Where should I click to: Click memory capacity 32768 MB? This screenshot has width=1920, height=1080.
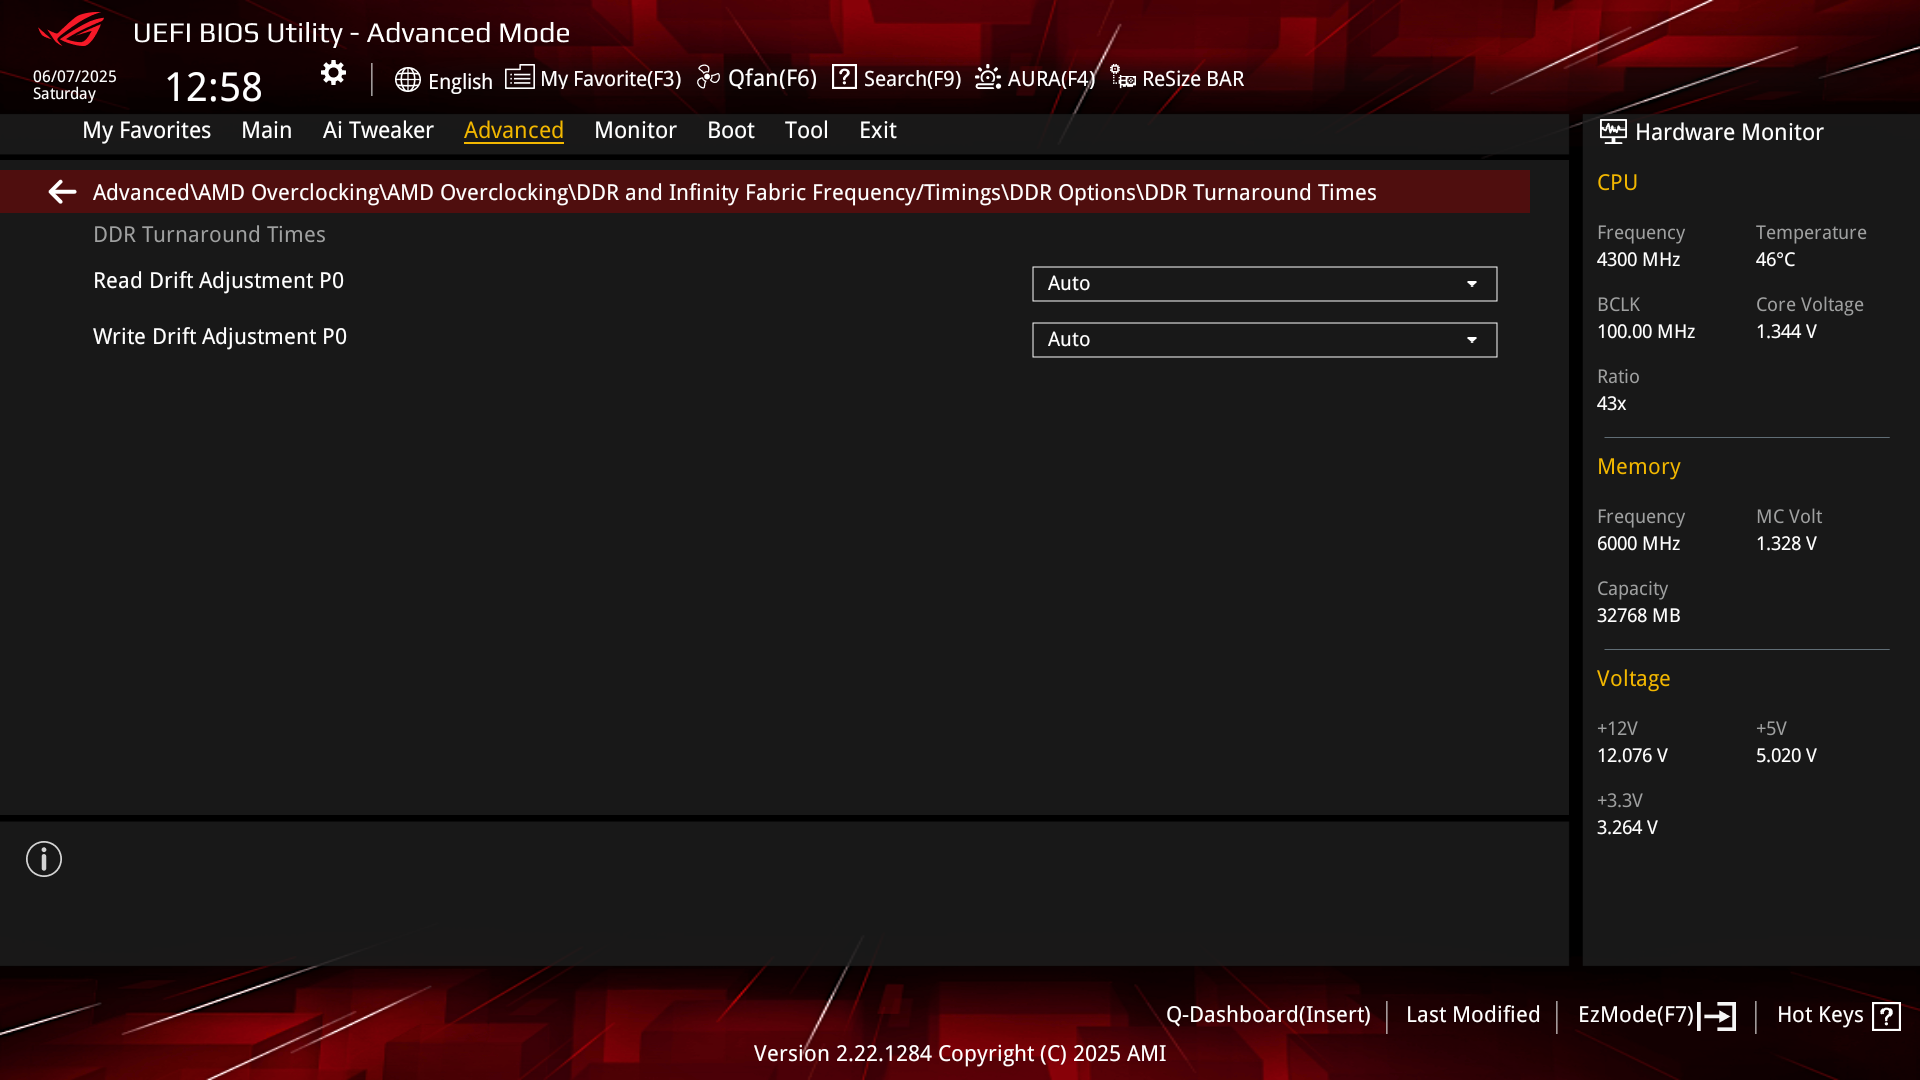(1638, 616)
